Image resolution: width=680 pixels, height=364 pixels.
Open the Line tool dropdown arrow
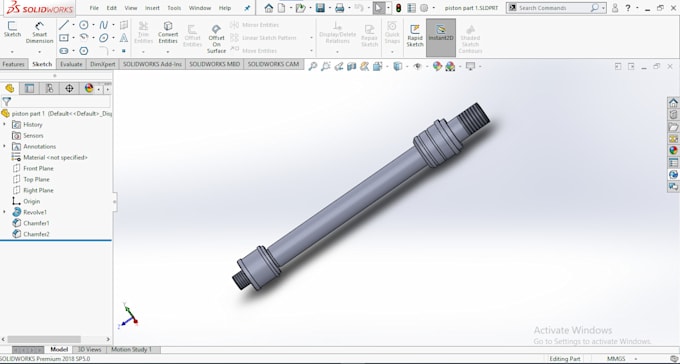pyautogui.click(x=73, y=25)
